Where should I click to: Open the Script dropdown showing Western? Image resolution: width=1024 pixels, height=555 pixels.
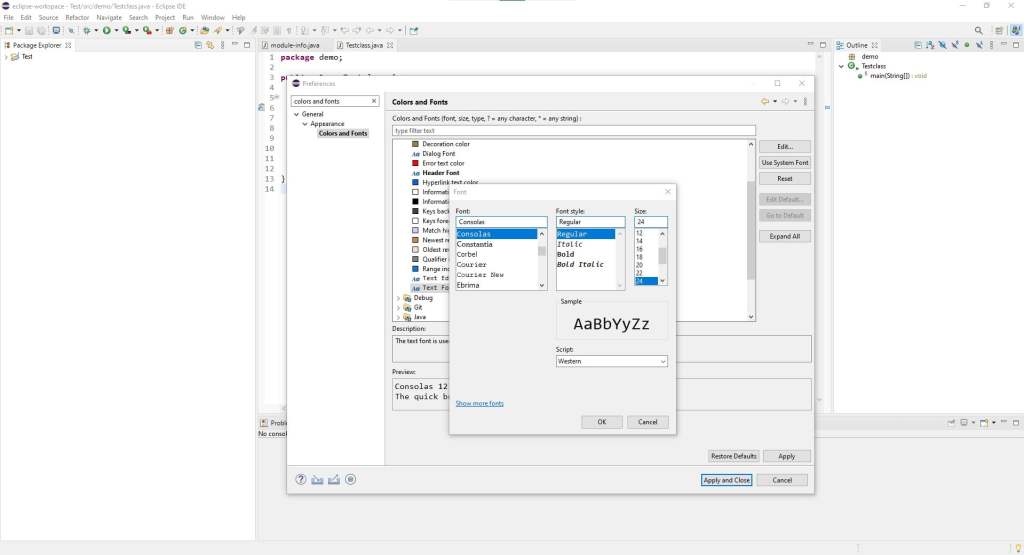(611, 361)
